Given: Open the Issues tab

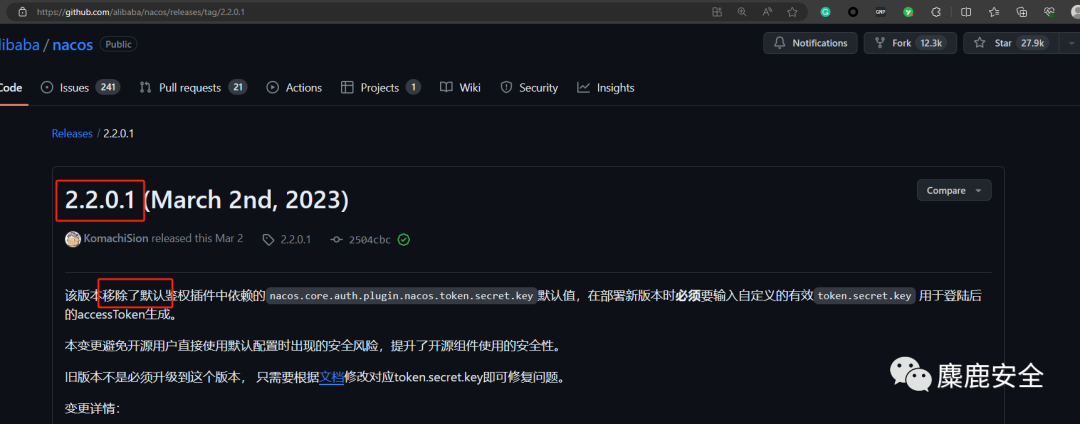Looking at the screenshot, I should [x=81, y=88].
